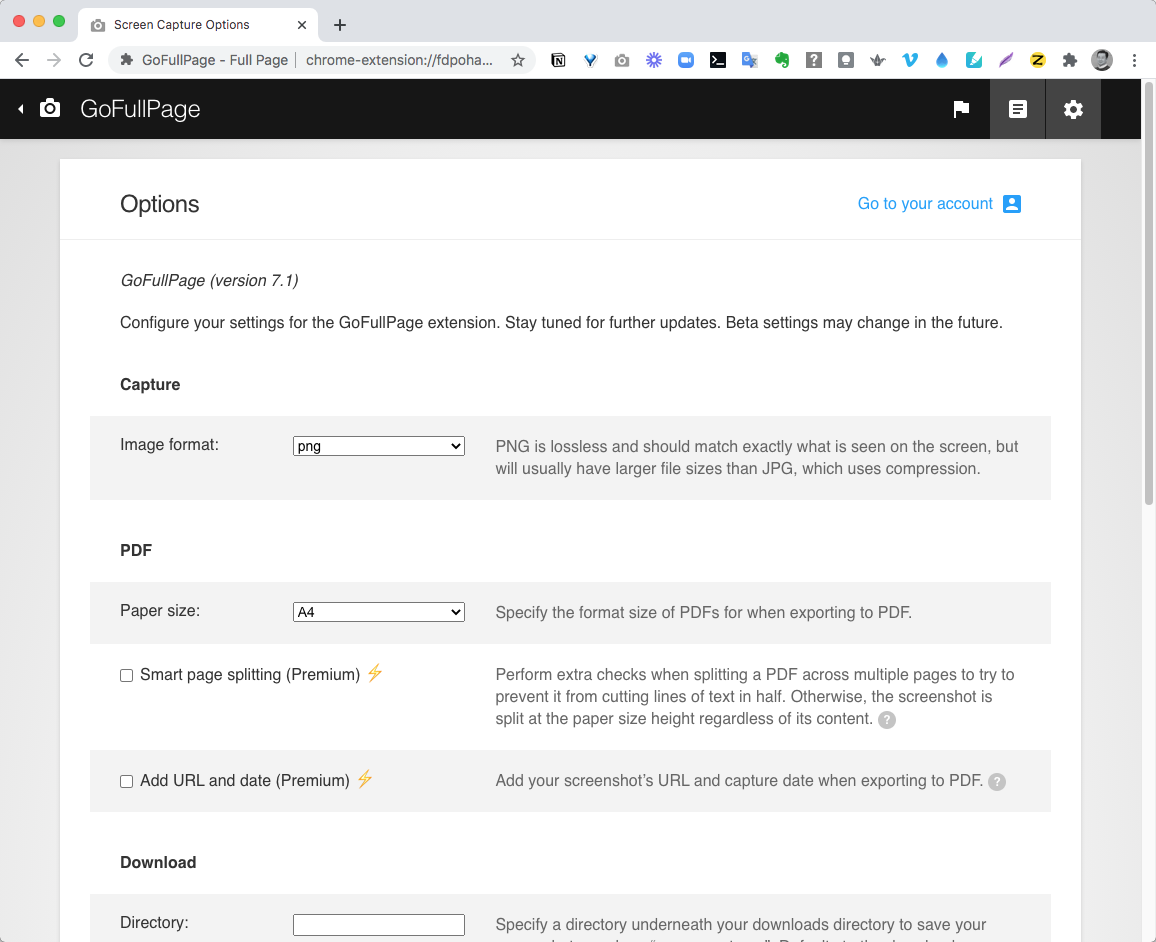Click the Evernote elephant extension icon

point(782,60)
